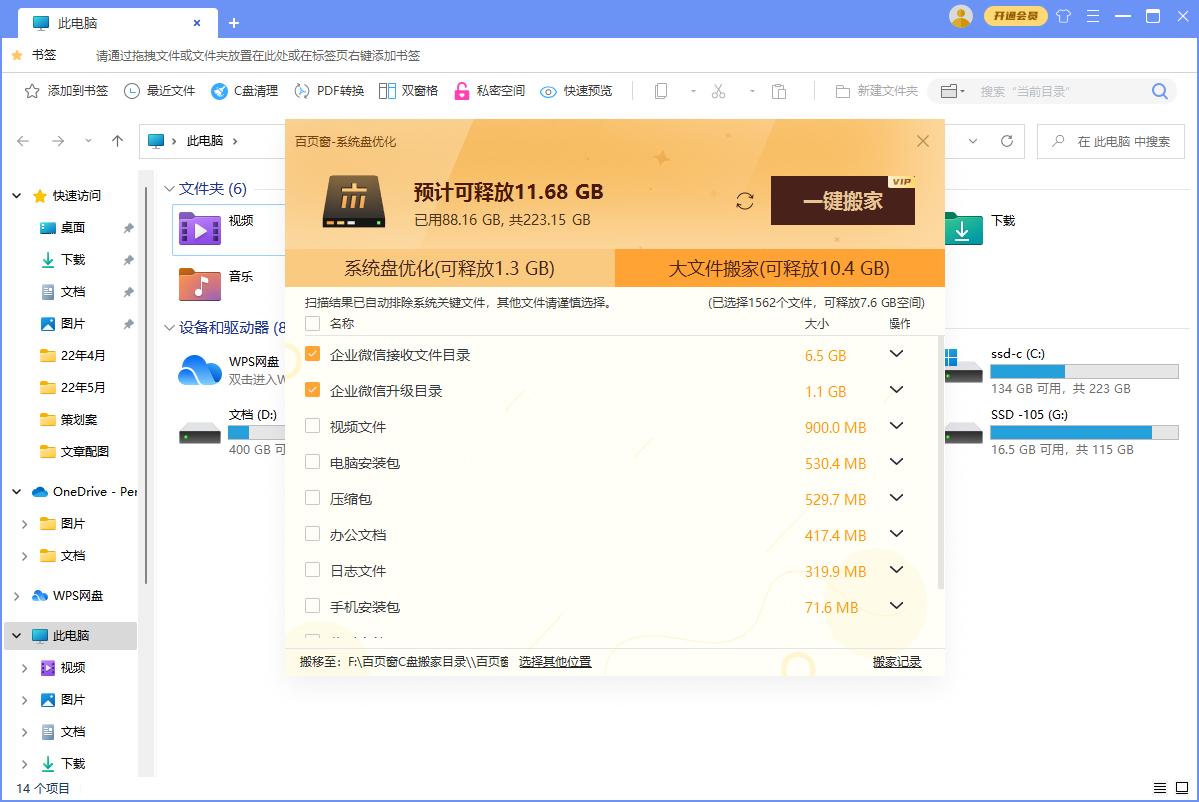1199x802 pixels.
Task: Open the 选择其他位置 link
Action: [556, 661]
